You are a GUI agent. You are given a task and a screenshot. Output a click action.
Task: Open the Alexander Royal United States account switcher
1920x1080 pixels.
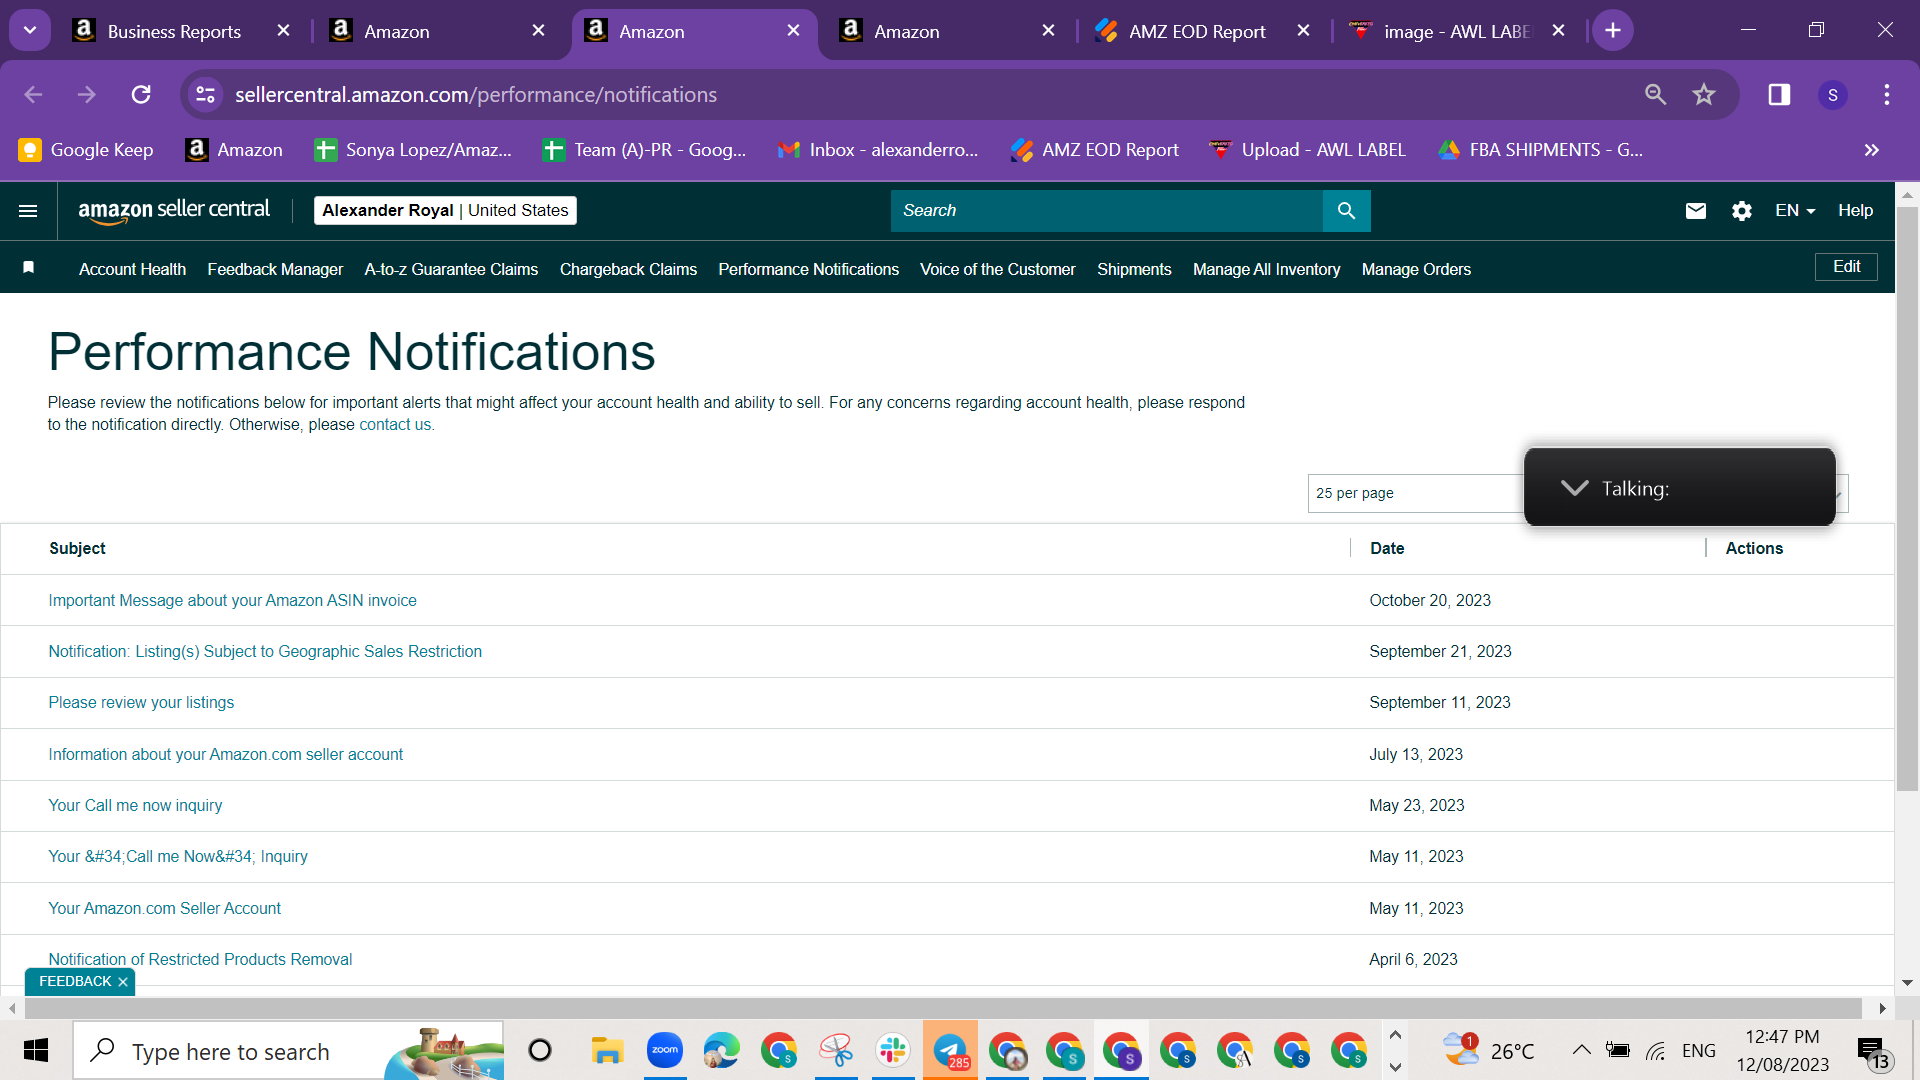[445, 211]
